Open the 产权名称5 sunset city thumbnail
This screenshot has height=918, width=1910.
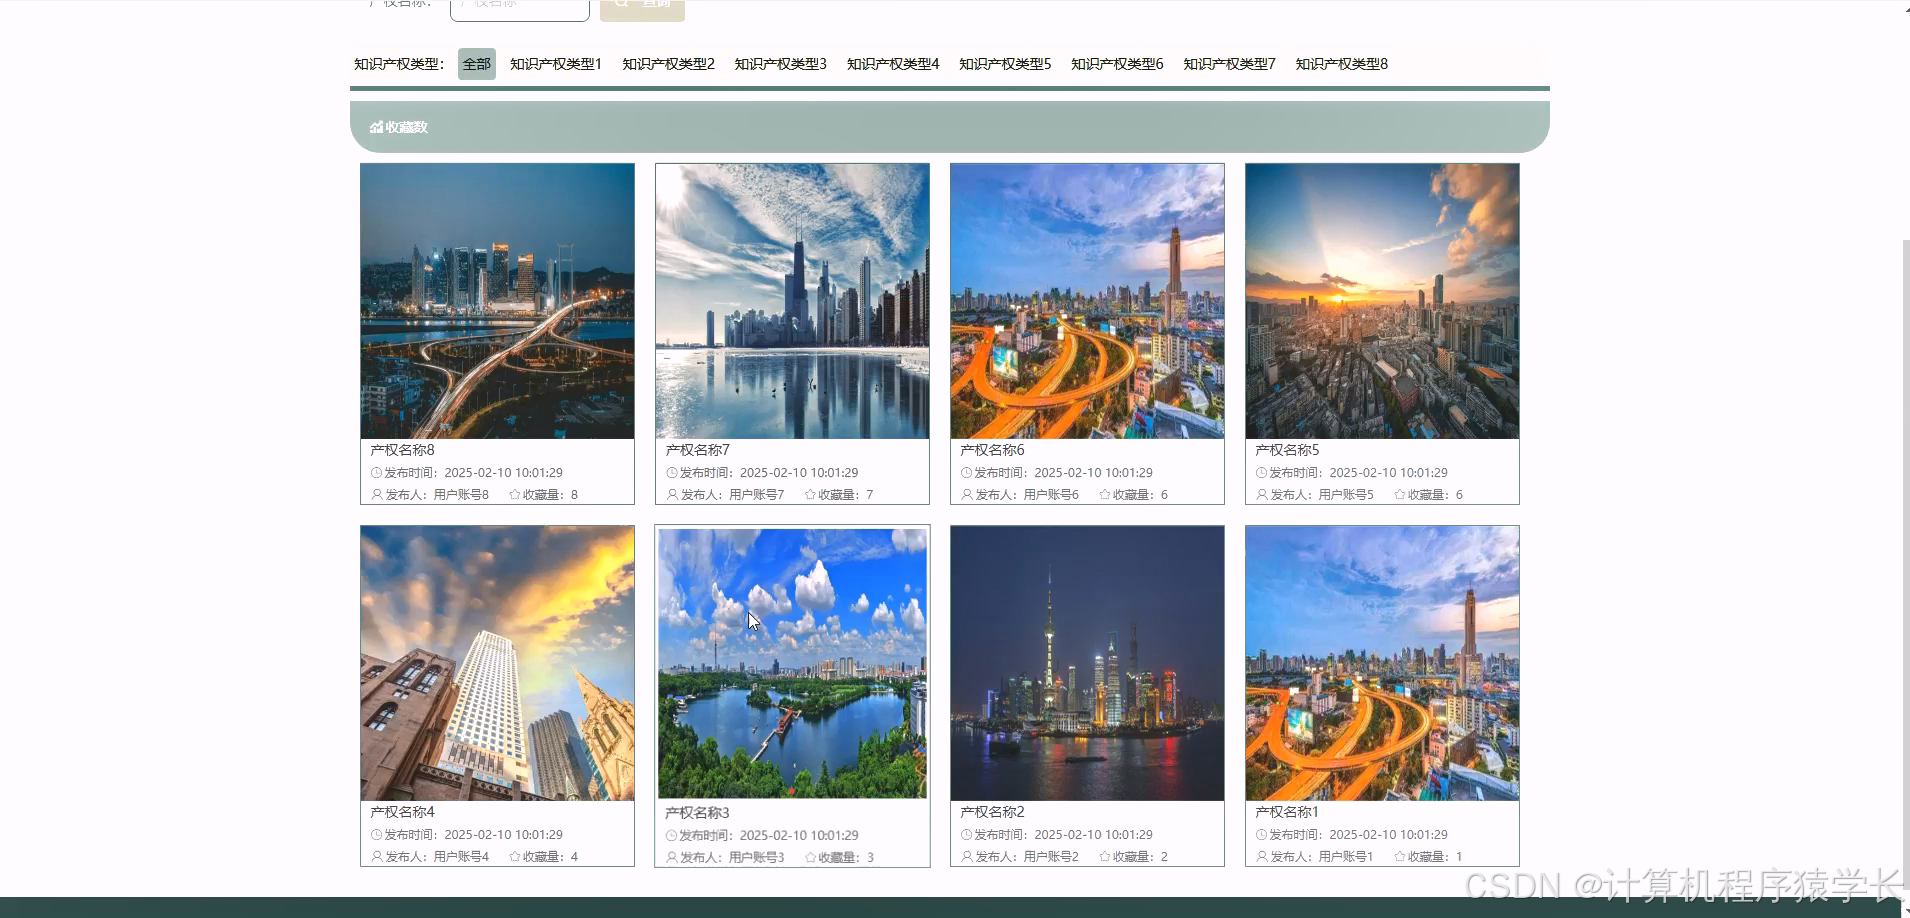point(1382,301)
